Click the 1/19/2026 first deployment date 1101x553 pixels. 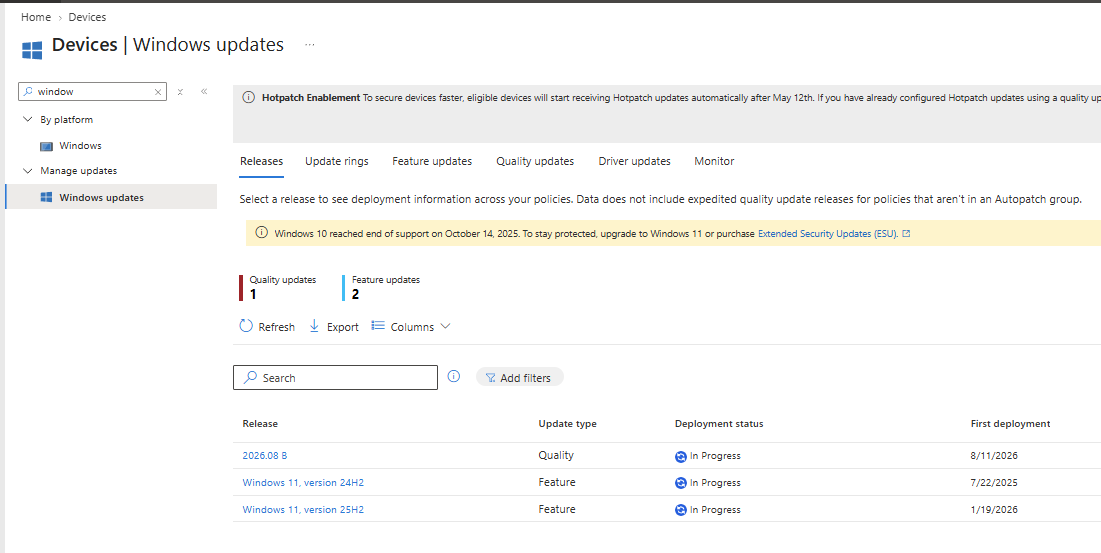[x=994, y=509]
